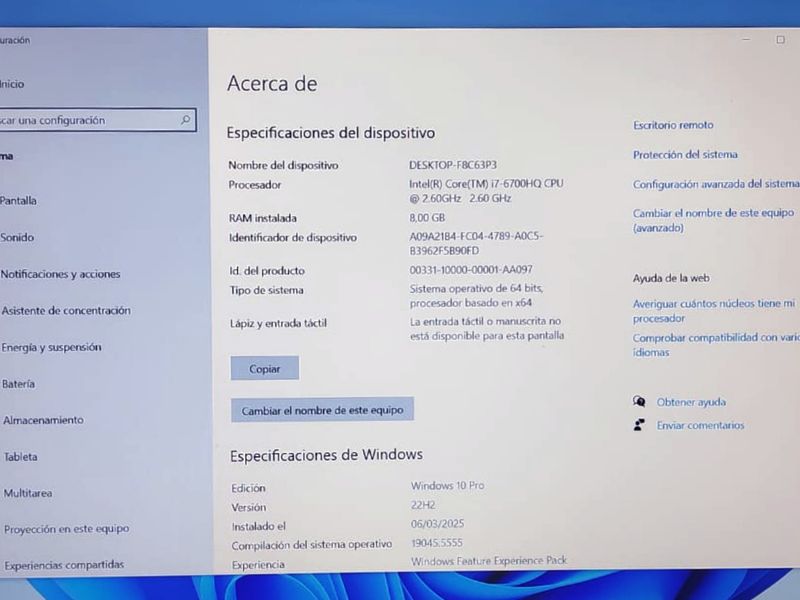Click Windows Feature Experience Pack text
Viewport: 800px width, 600px height.
pos(489,561)
